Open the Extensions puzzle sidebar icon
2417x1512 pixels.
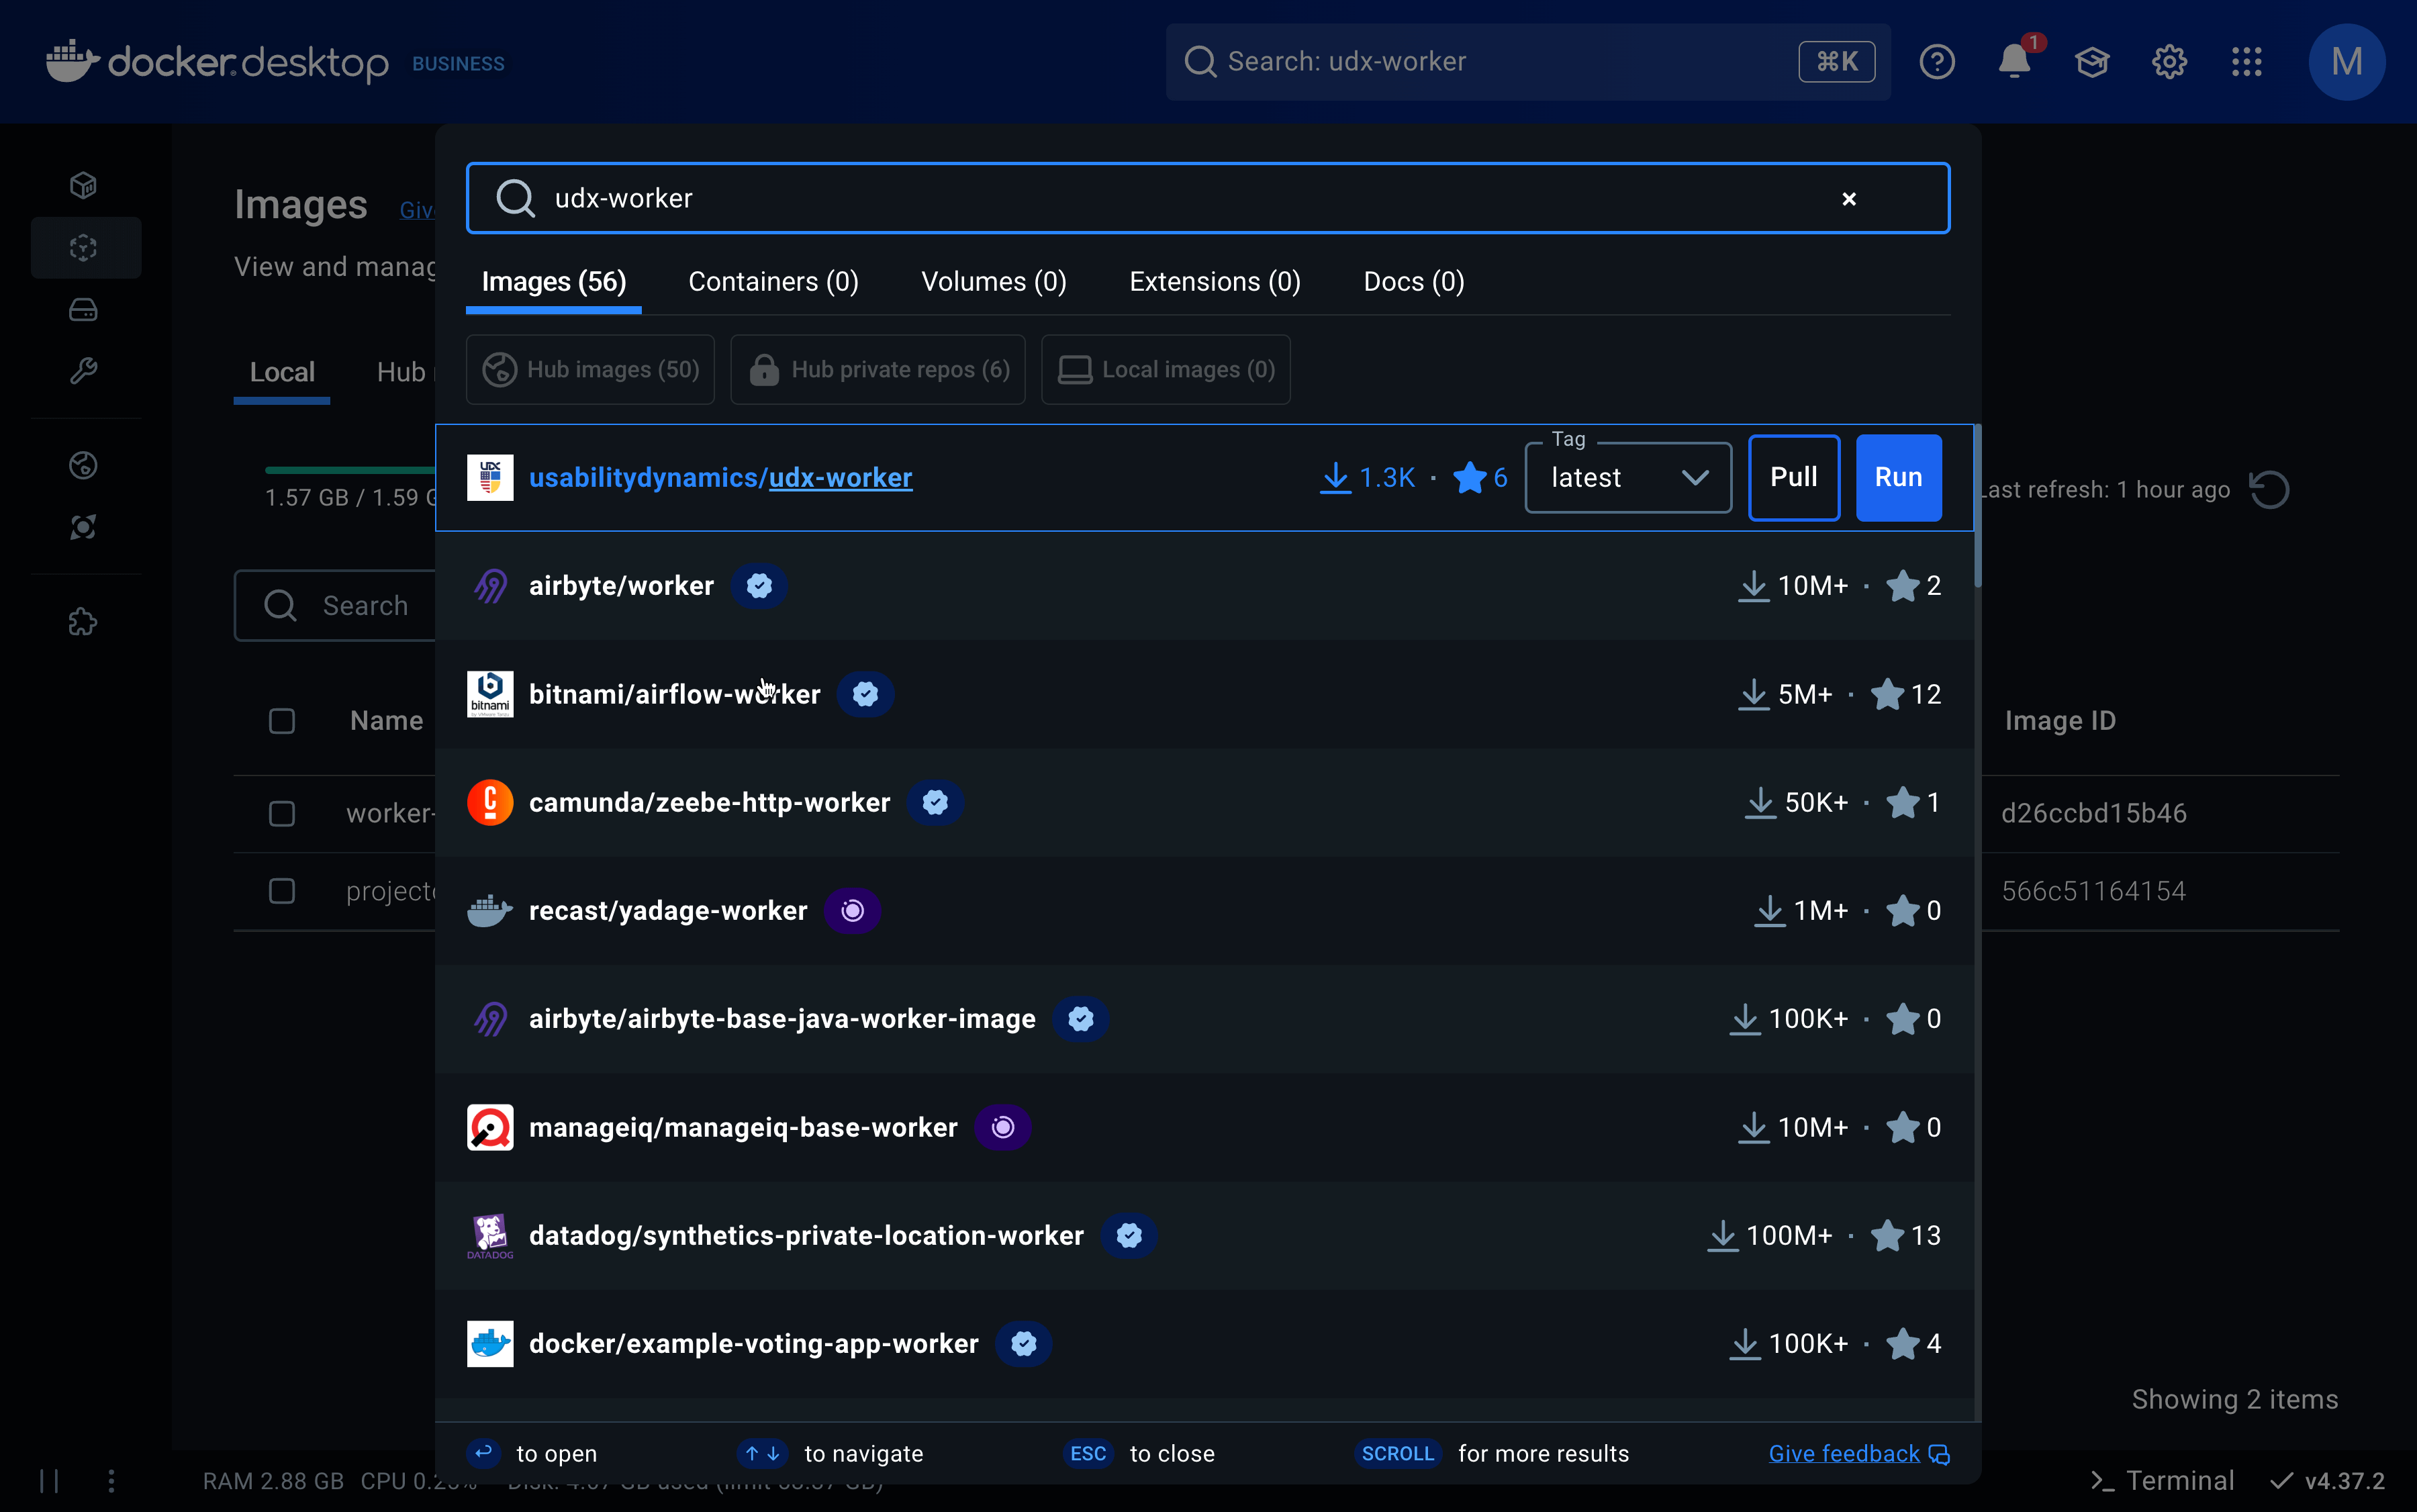click(84, 622)
